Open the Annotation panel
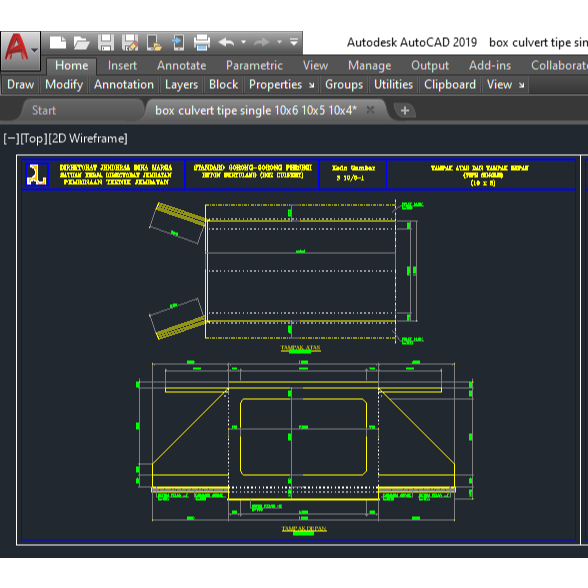This screenshot has width=588, height=588. tap(124, 85)
